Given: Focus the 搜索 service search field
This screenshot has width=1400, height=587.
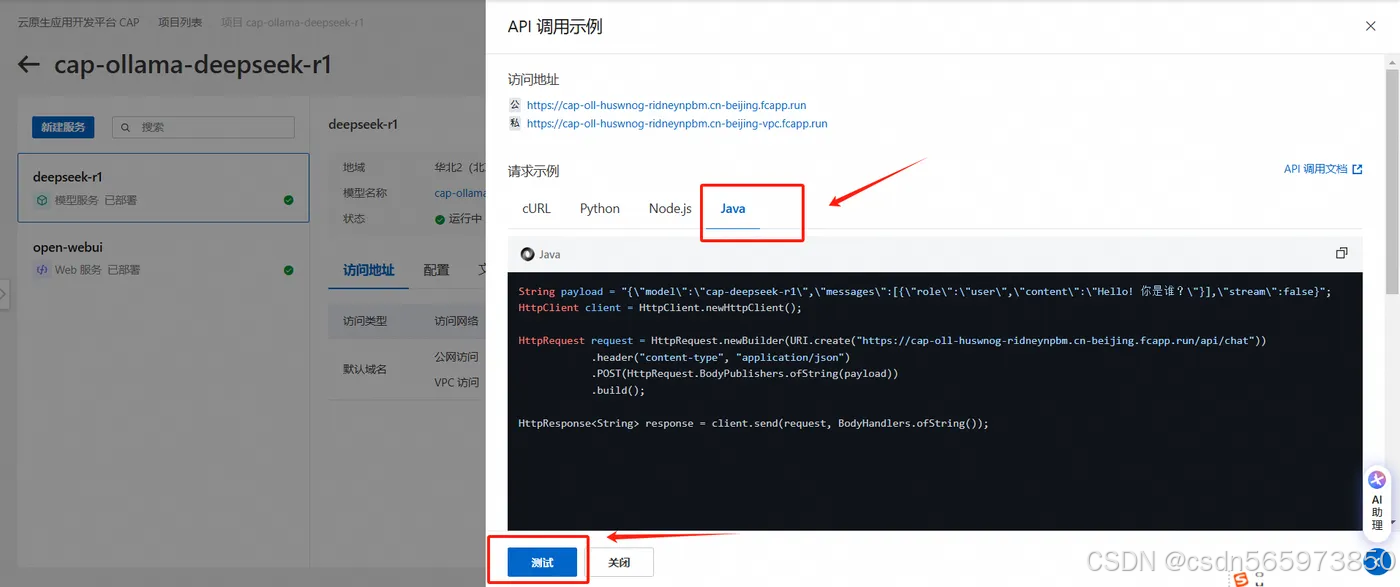Looking at the screenshot, I should (x=203, y=127).
